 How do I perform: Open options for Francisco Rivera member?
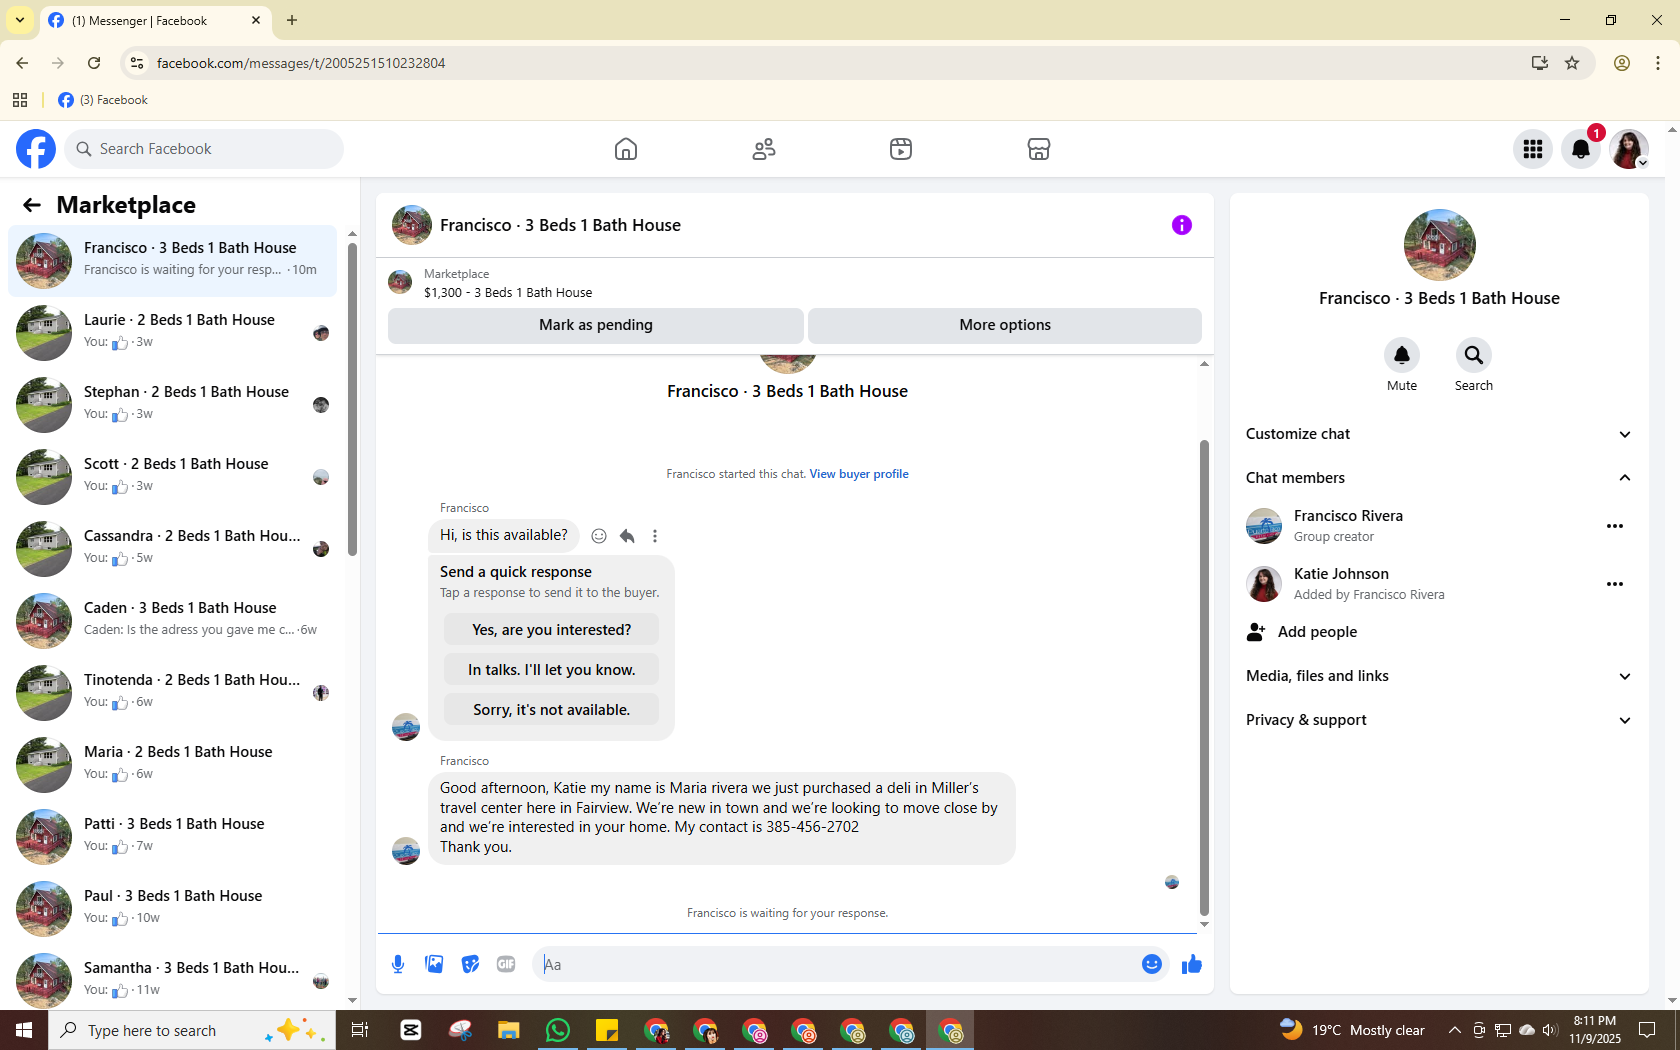point(1615,526)
